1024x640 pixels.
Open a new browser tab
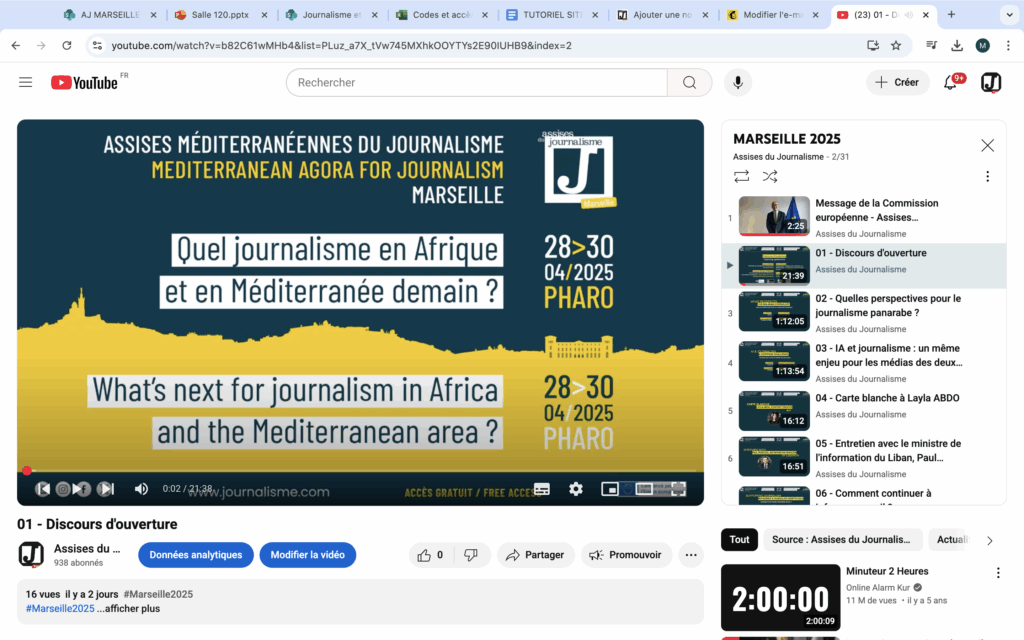pyautogui.click(x=952, y=14)
